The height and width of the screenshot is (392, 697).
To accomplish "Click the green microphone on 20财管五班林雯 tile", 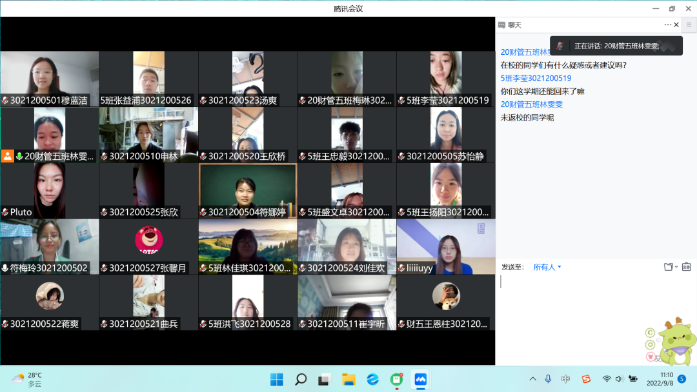I will [19, 156].
